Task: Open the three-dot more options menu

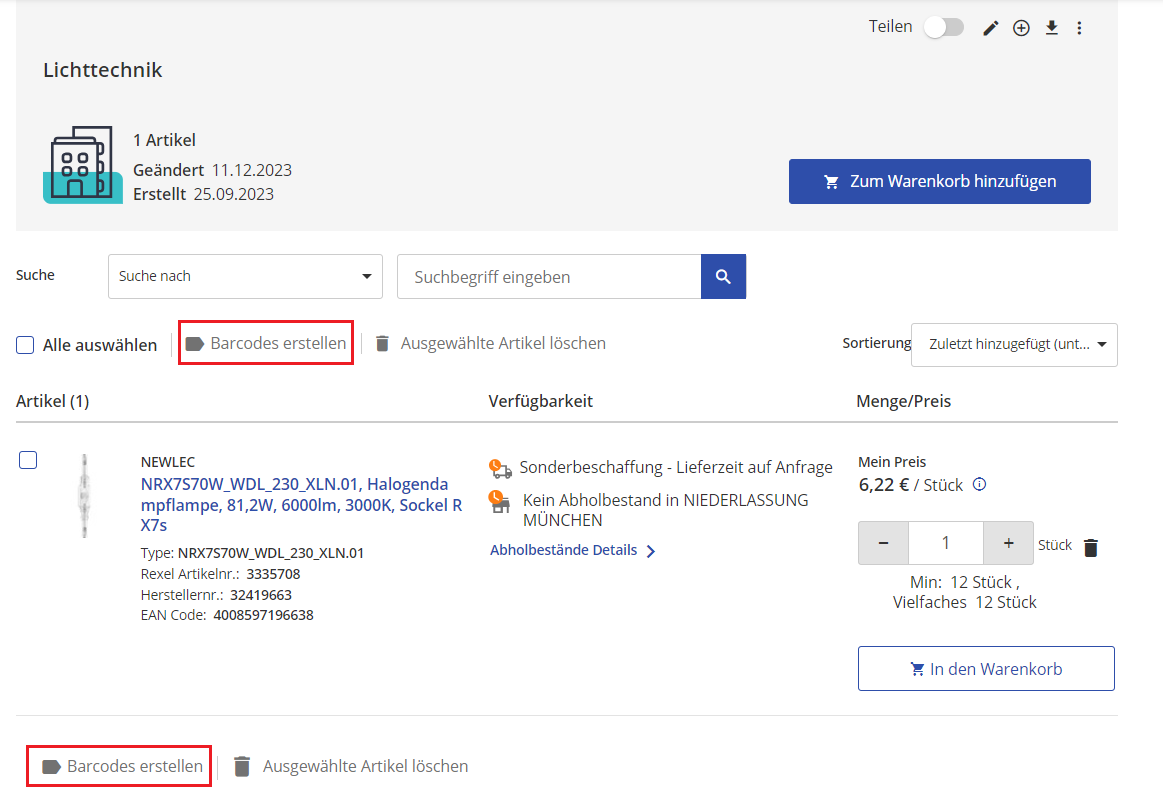Action: [1079, 28]
